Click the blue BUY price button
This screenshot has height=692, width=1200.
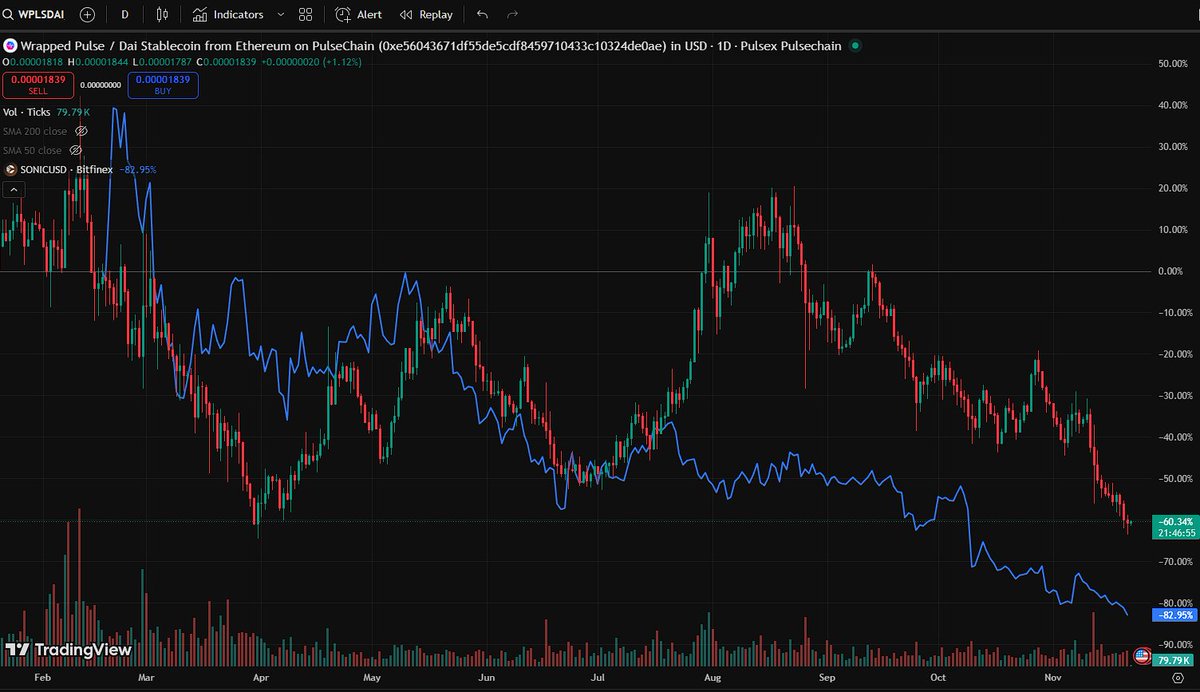(163, 85)
